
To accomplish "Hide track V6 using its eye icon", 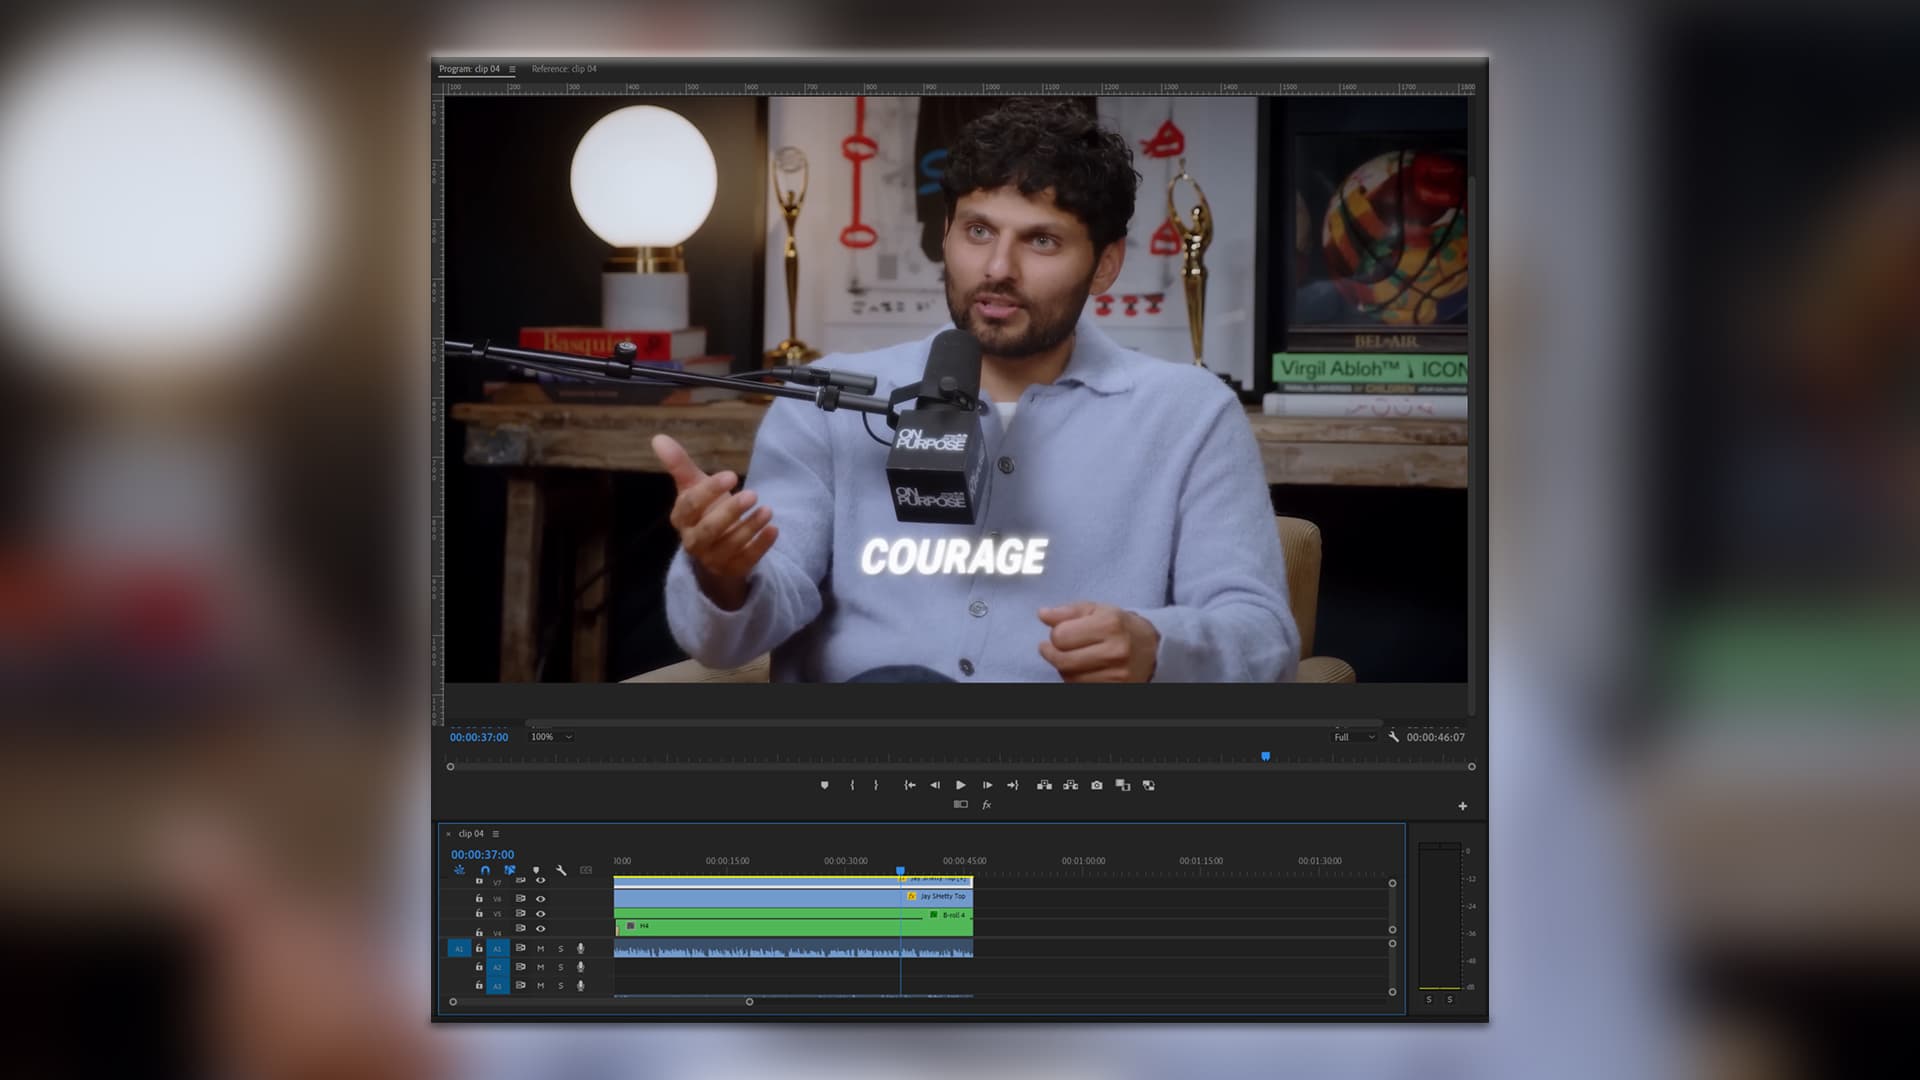I will pos(540,898).
